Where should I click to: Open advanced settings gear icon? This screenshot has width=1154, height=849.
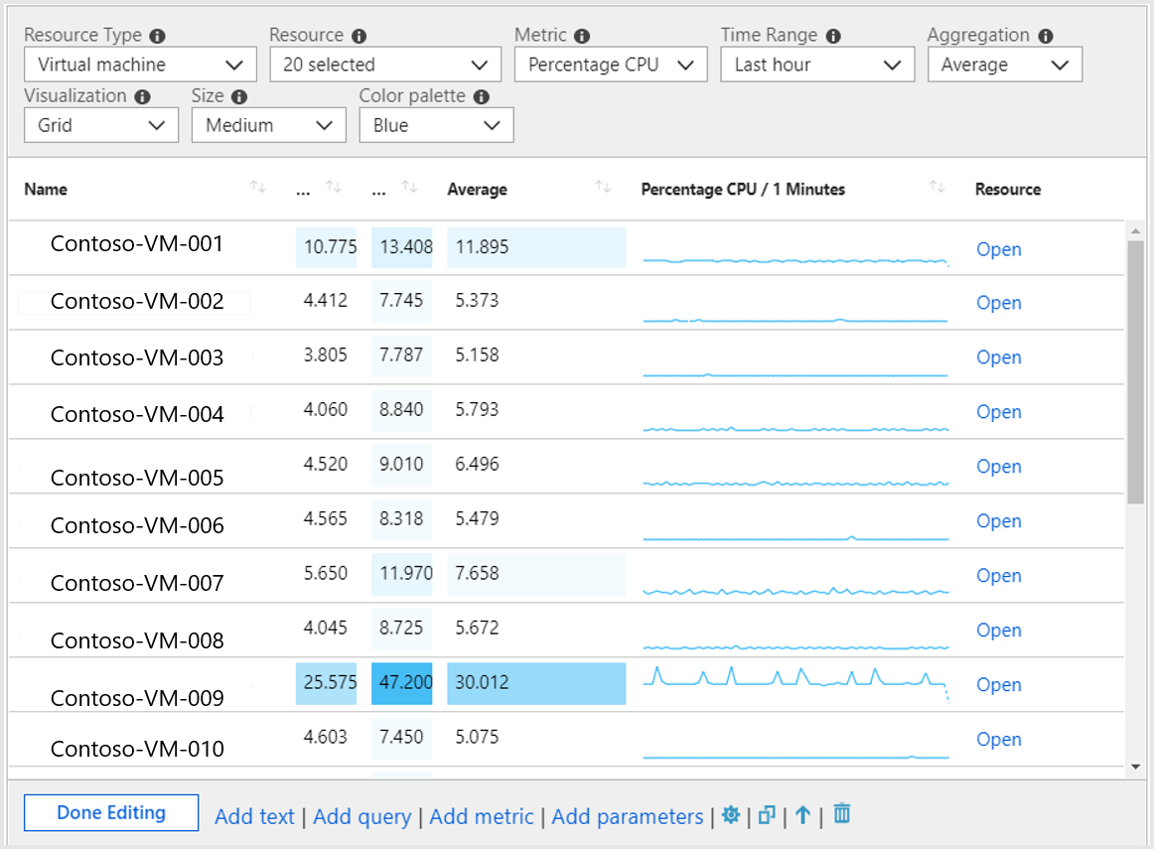pos(731,815)
